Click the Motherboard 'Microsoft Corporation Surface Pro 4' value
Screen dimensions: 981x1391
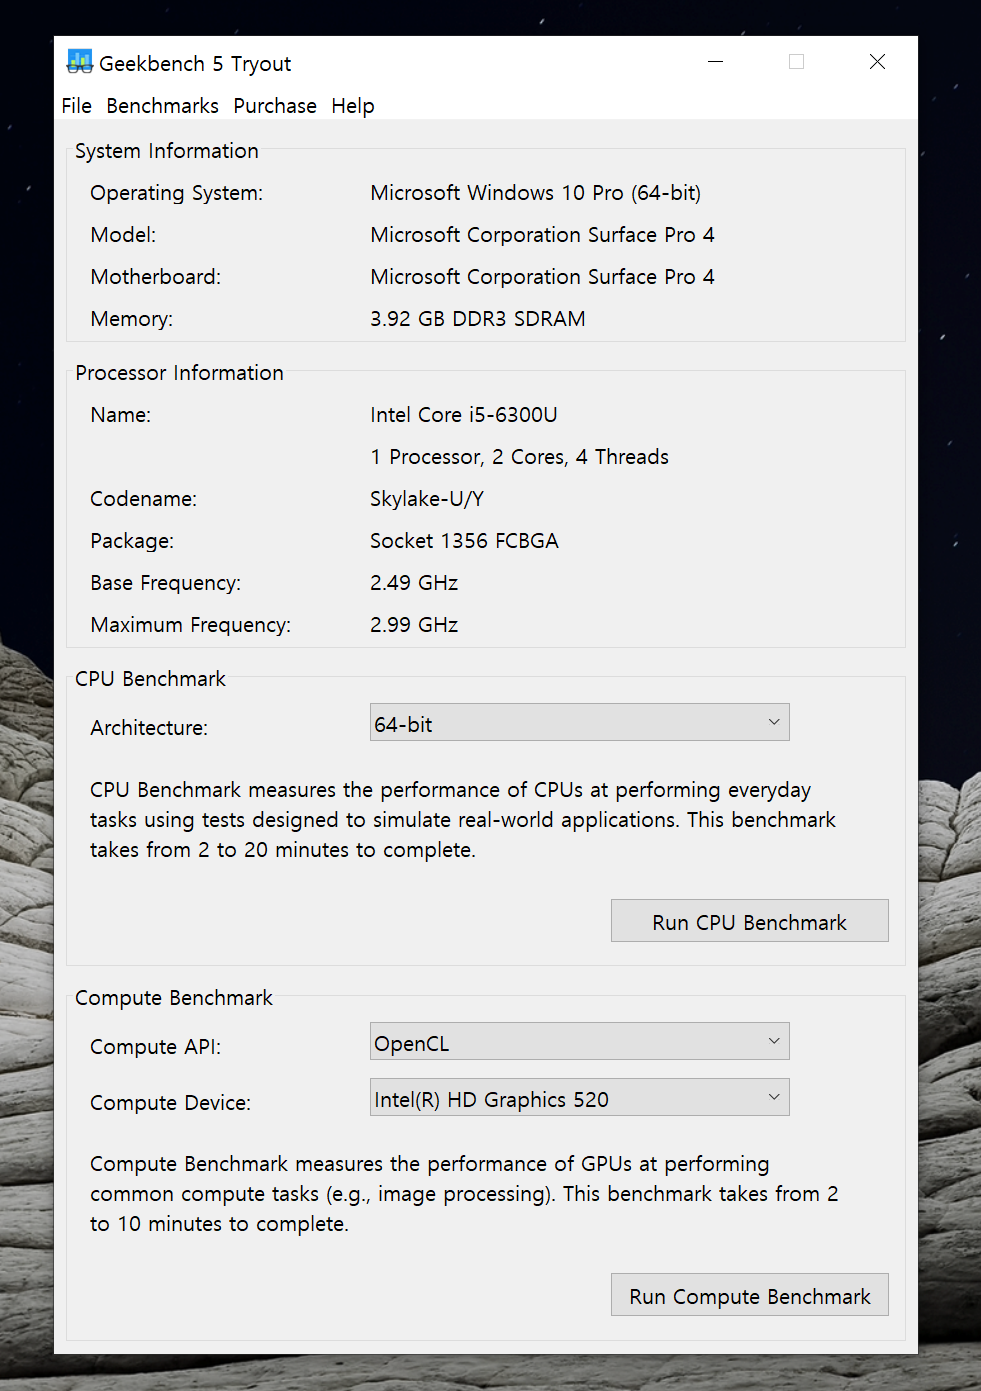542,277
